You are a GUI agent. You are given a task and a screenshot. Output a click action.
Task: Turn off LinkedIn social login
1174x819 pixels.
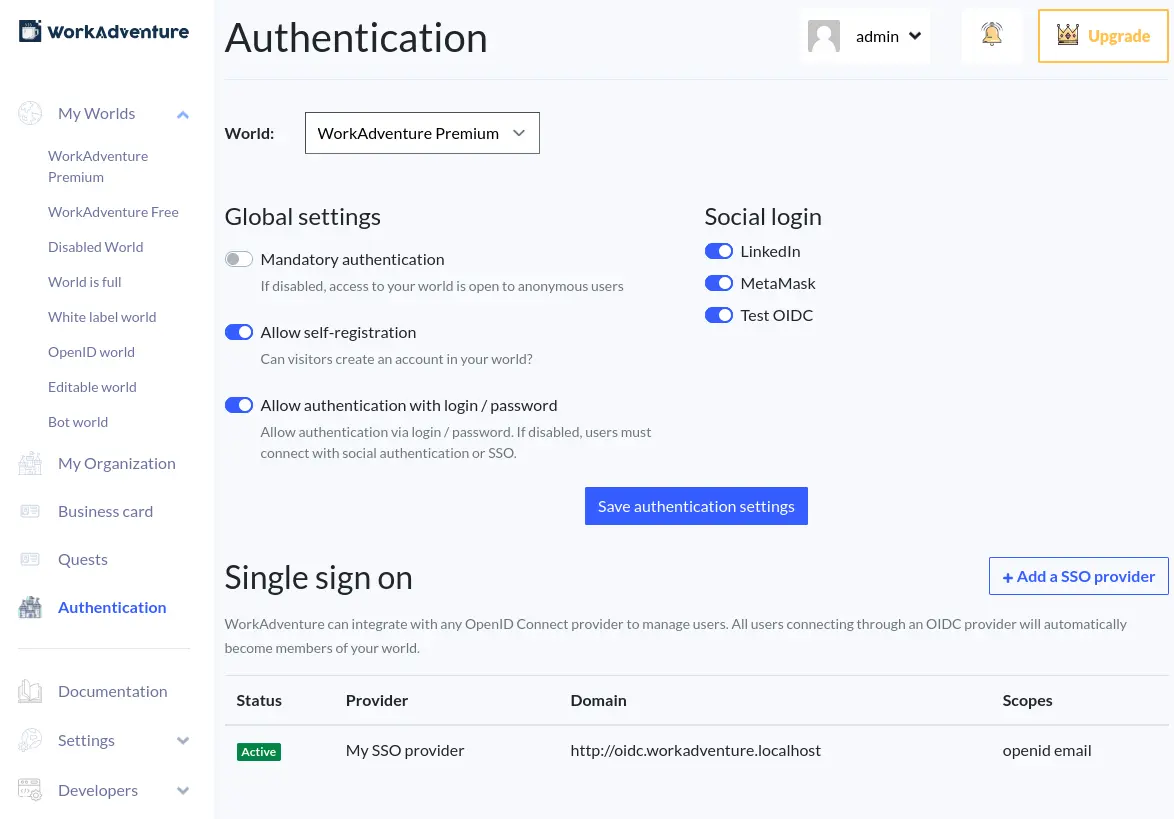click(719, 251)
